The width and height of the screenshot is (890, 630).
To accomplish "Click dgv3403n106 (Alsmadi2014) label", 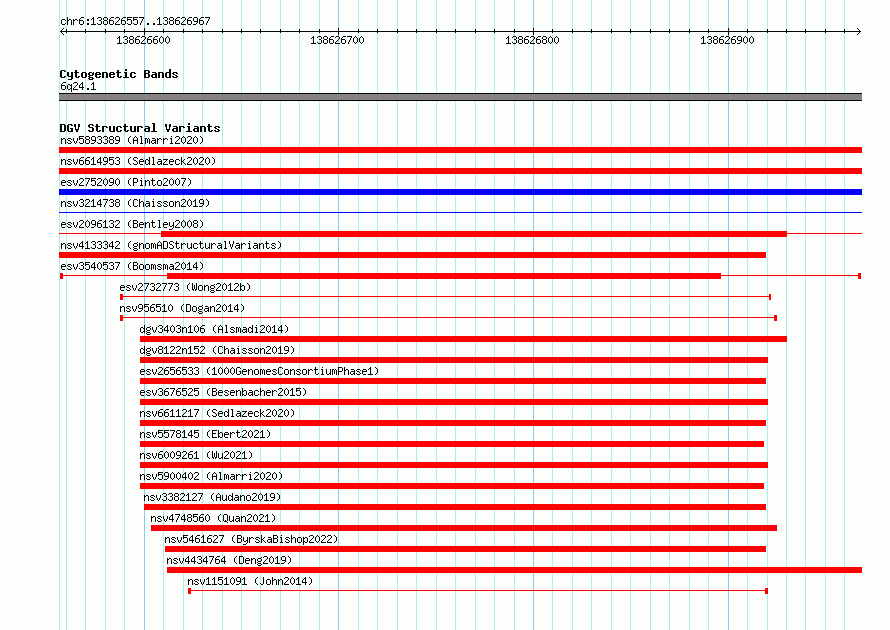I will (x=214, y=329).
